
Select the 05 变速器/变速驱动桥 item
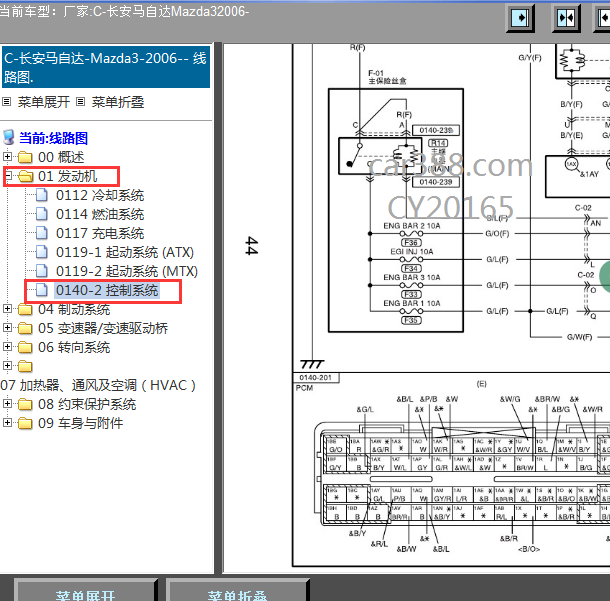(103, 328)
